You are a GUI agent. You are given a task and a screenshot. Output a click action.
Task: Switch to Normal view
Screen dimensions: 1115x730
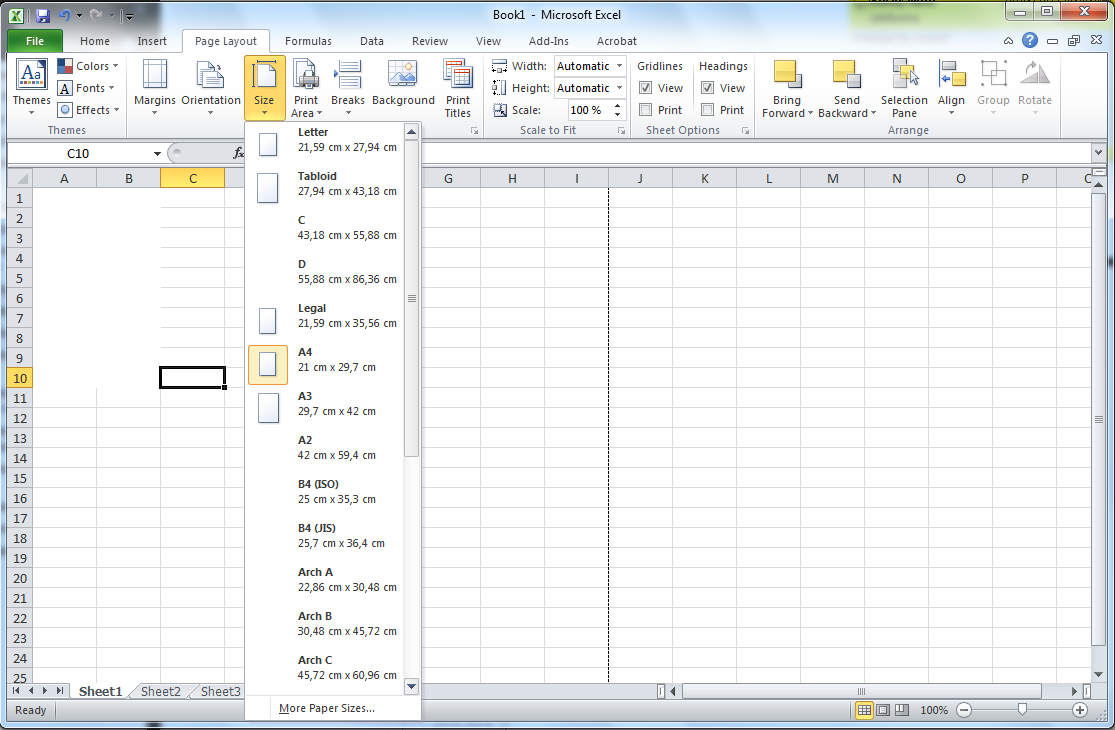point(864,710)
